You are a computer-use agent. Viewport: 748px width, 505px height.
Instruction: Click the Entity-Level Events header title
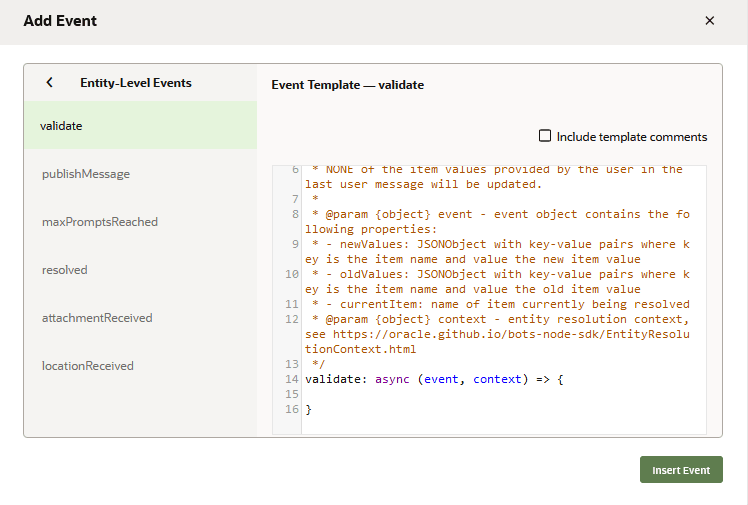pyautogui.click(x=136, y=83)
